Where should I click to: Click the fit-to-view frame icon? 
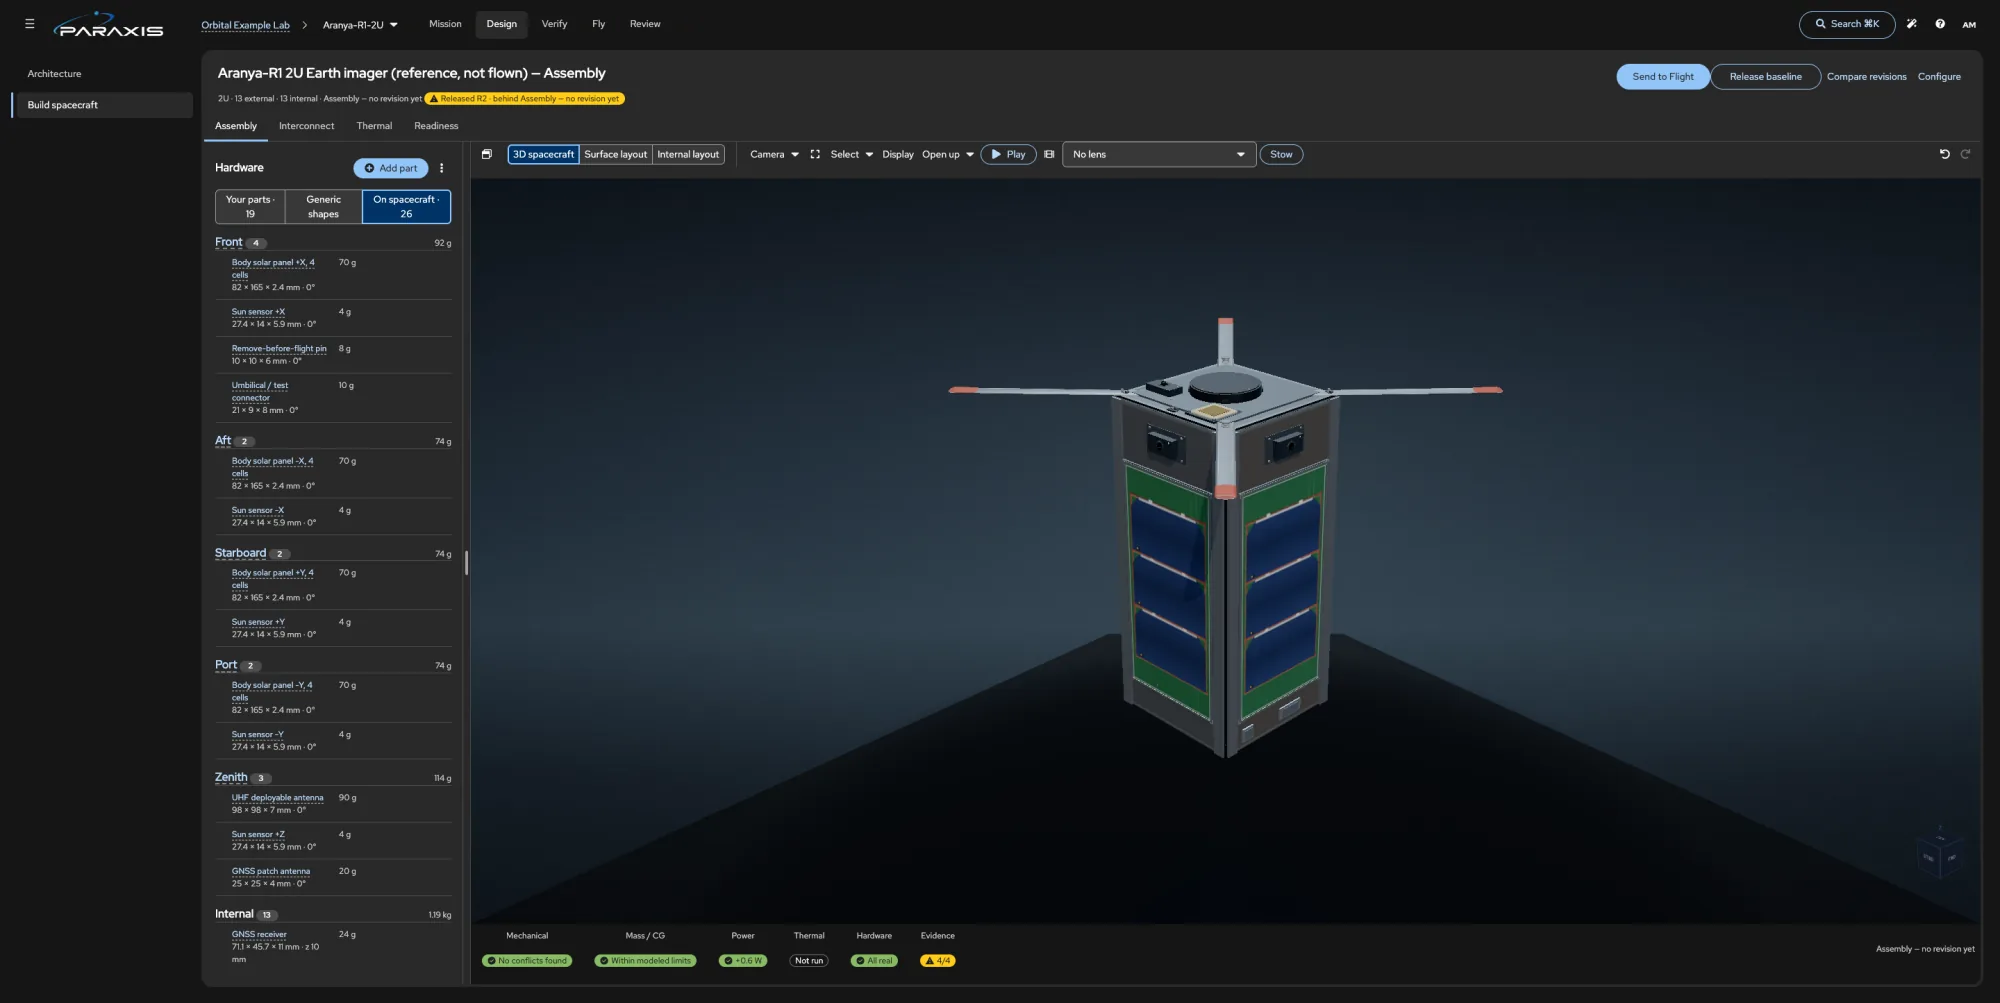click(815, 154)
